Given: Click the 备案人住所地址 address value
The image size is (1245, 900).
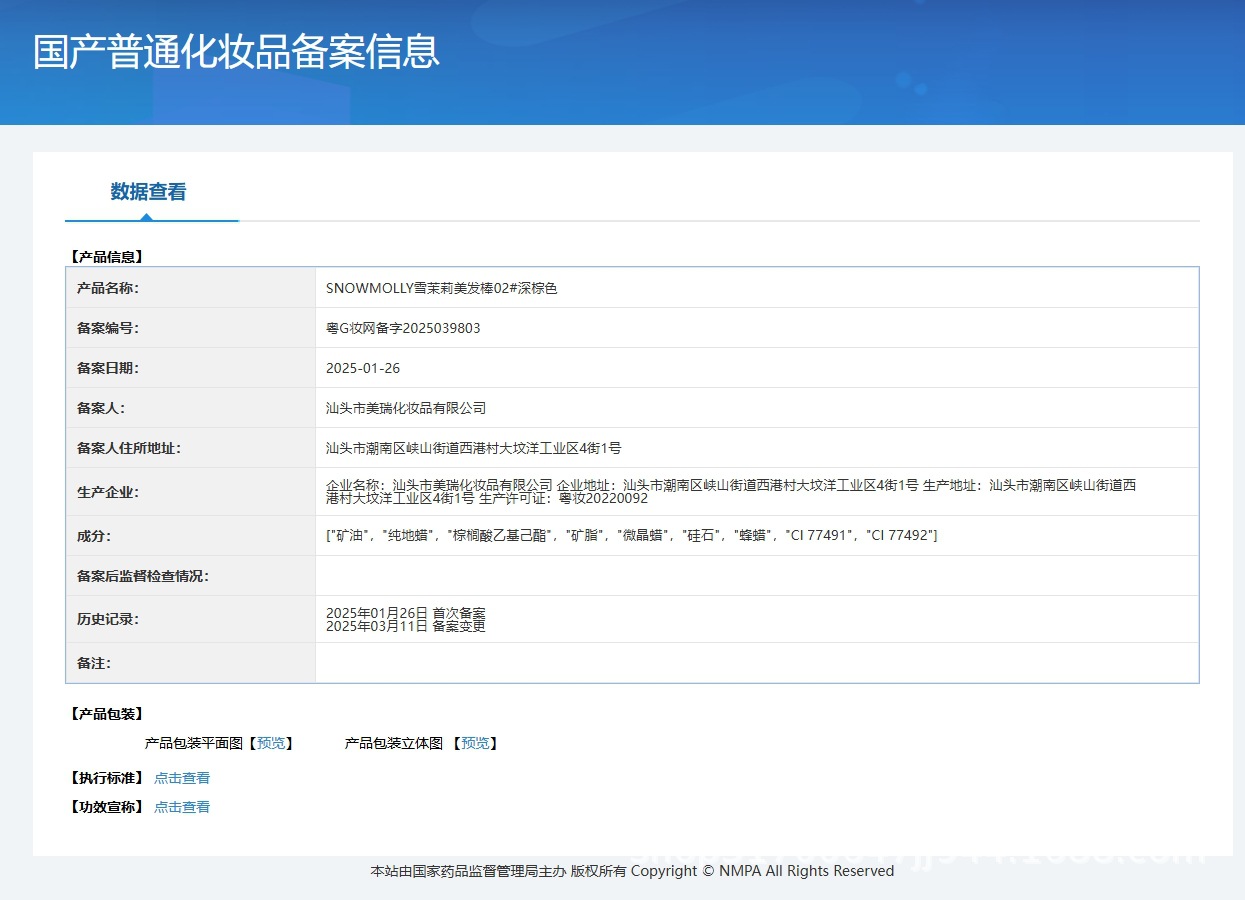Looking at the screenshot, I should pyautogui.click(x=473, y=448).
